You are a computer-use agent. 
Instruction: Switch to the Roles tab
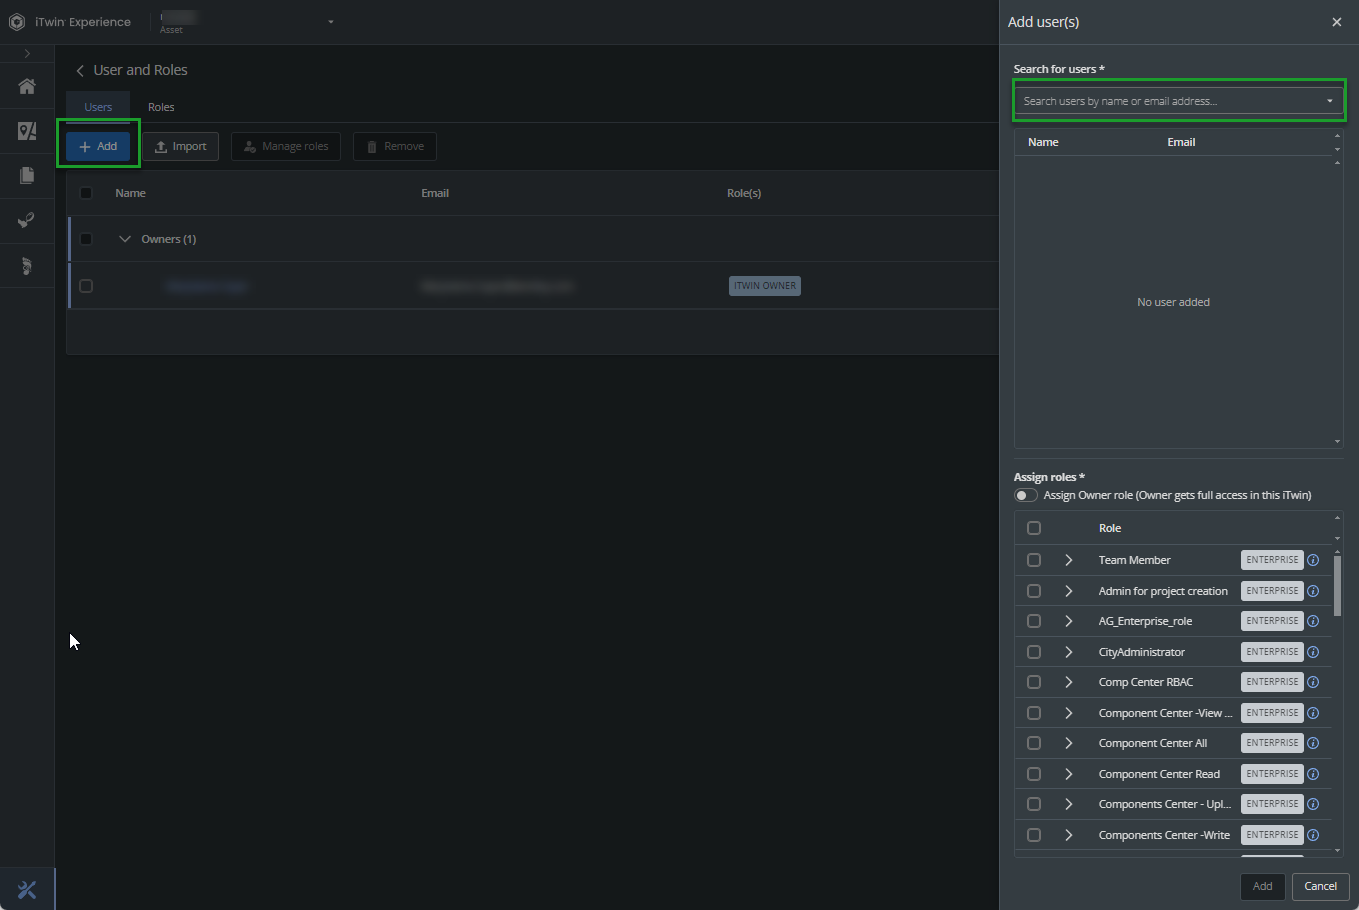[x=161, y=107]
